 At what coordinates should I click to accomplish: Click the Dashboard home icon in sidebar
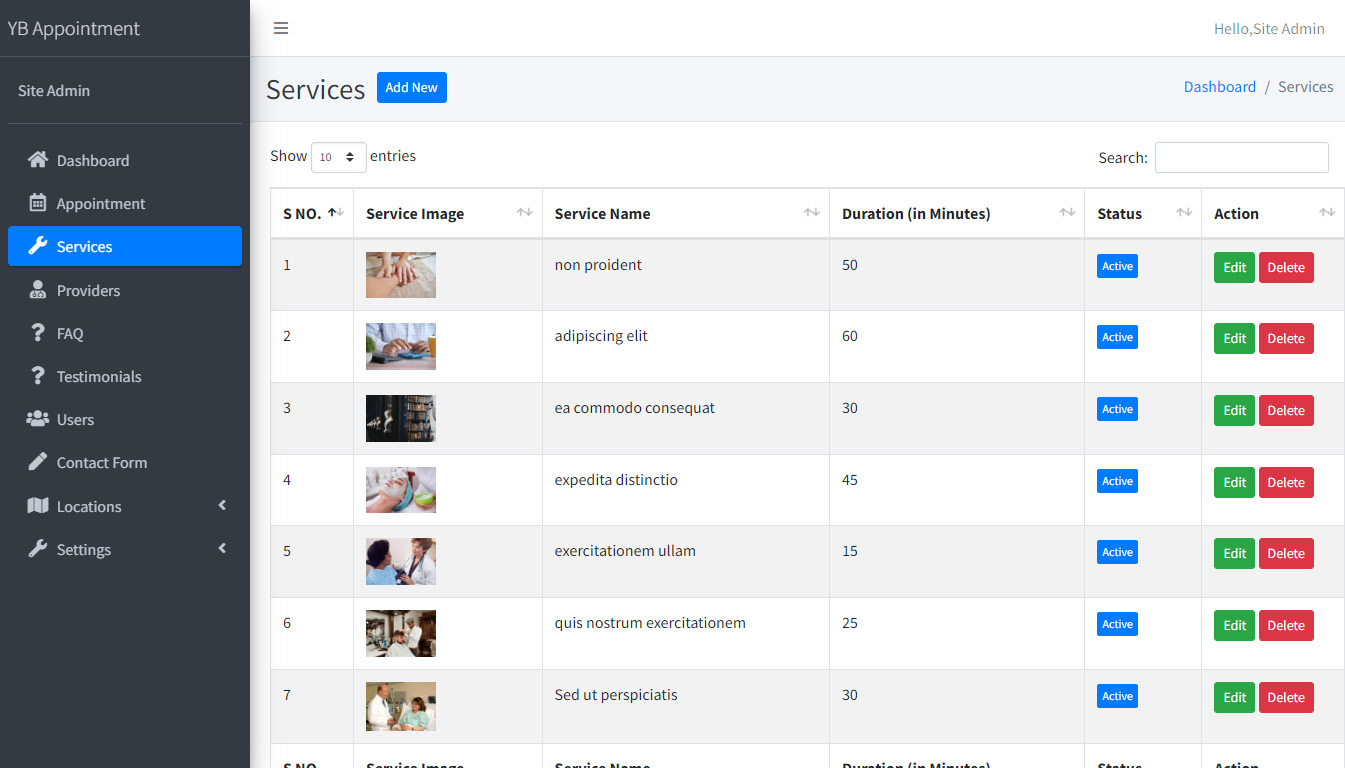click(x=38, y=160)
